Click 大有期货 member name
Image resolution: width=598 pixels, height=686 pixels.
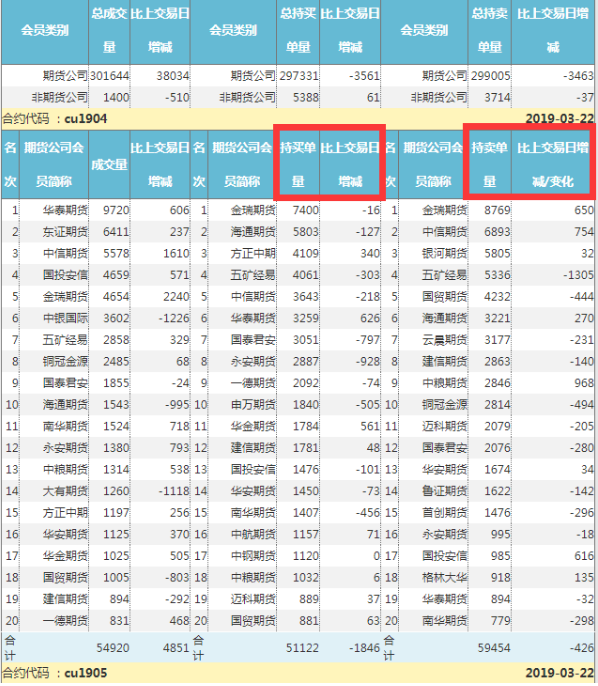(65, 491)
